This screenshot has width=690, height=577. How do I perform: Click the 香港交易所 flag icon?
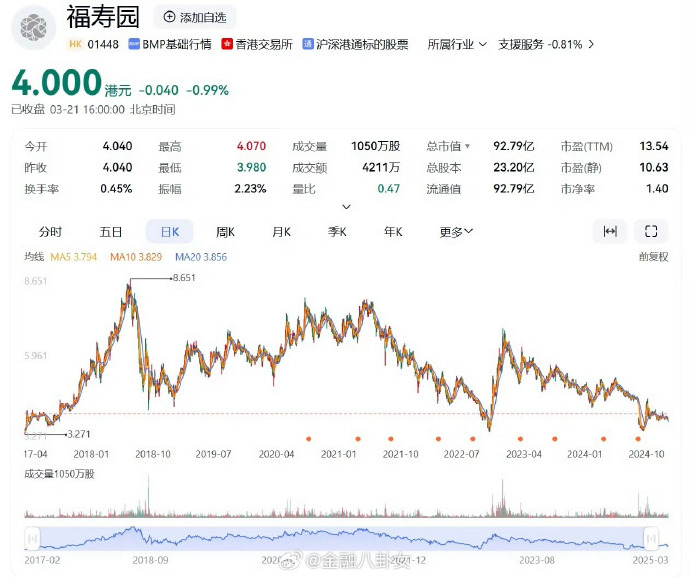(x=227, y=44)
